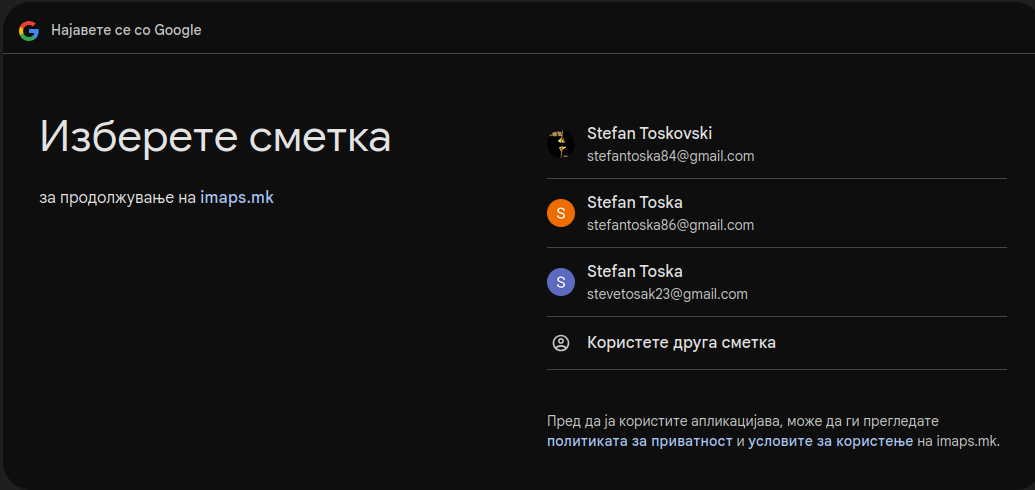Open условите за користење link

click(831, 441)
